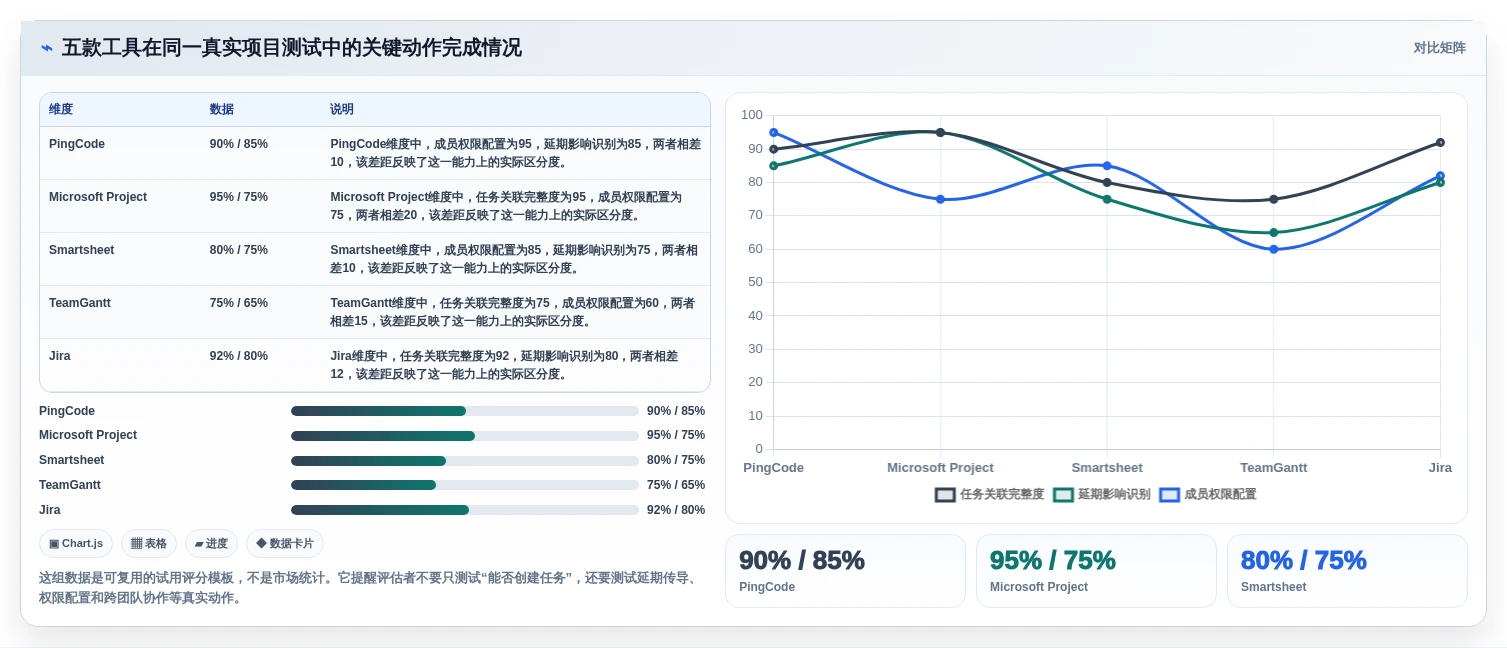Viewport: 1507px width, 648px height.
Task: Click the footnote paragraph about 试用评分模板
Action: 368,588
